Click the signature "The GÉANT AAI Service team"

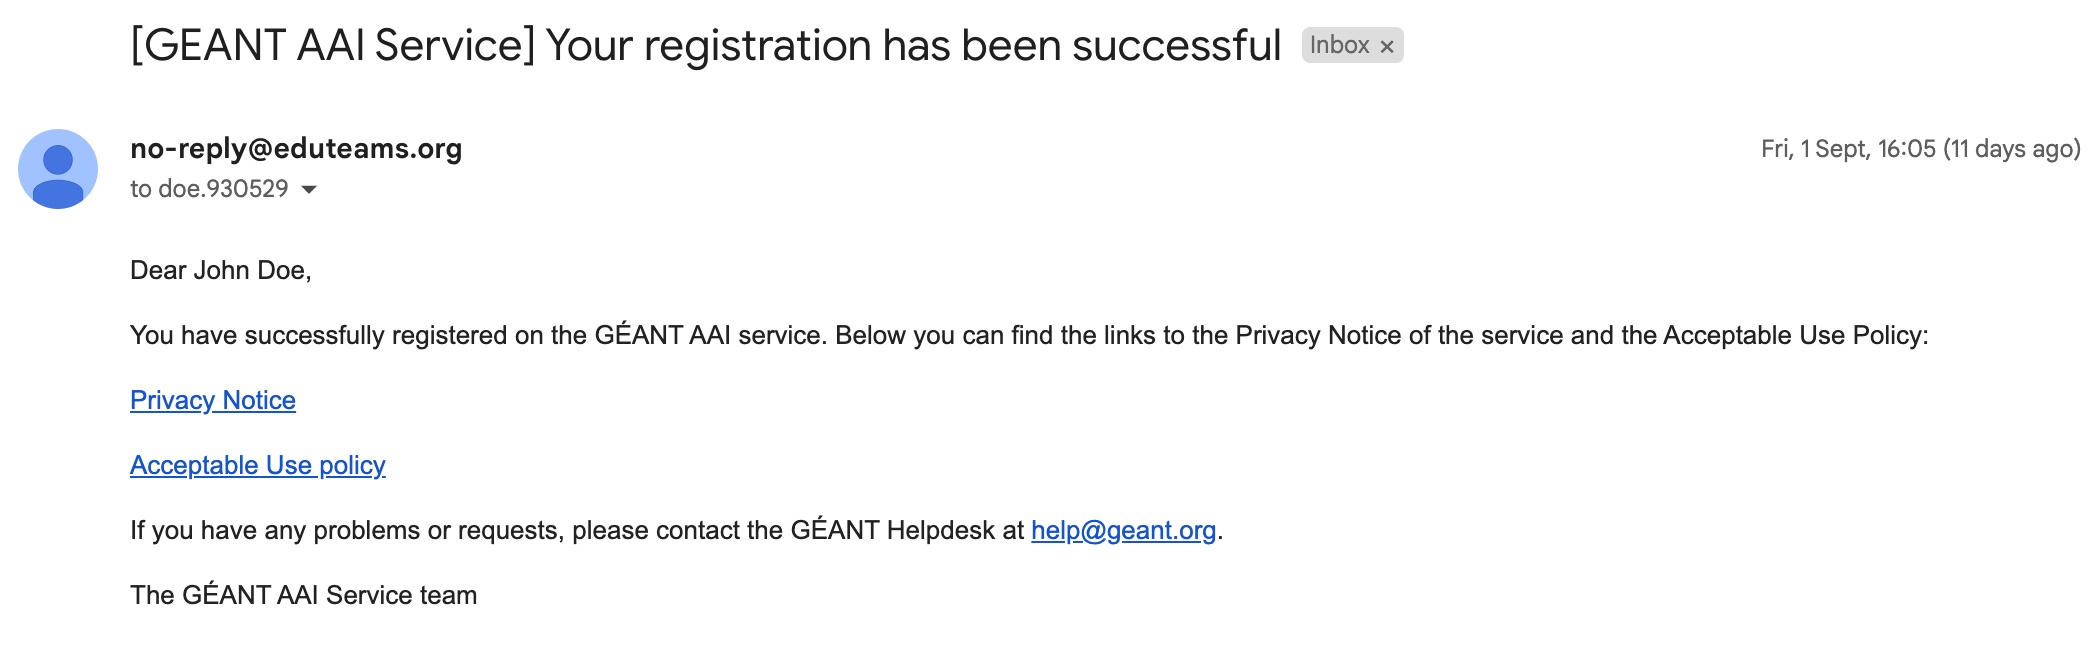pyautogui.click(x=304, y=595)
